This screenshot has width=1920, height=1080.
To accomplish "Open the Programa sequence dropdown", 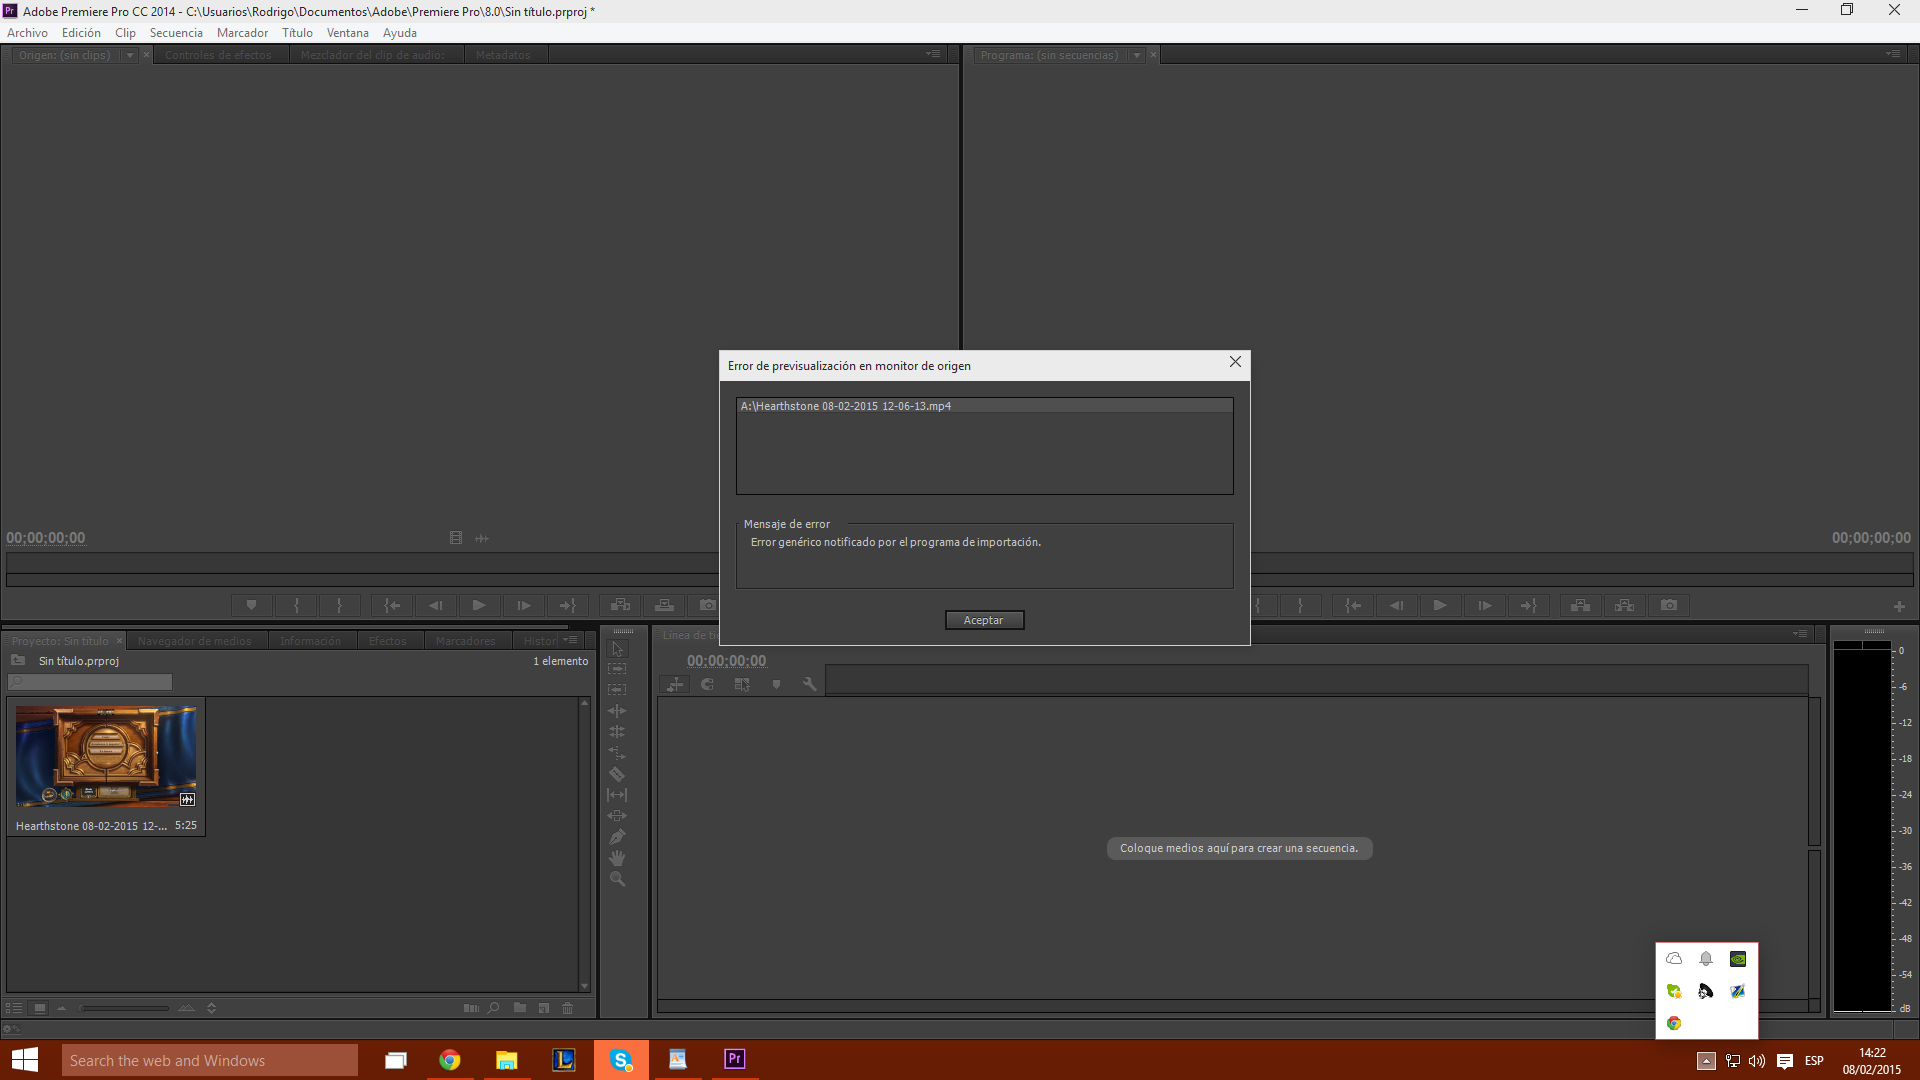I will coord(1137,55).
